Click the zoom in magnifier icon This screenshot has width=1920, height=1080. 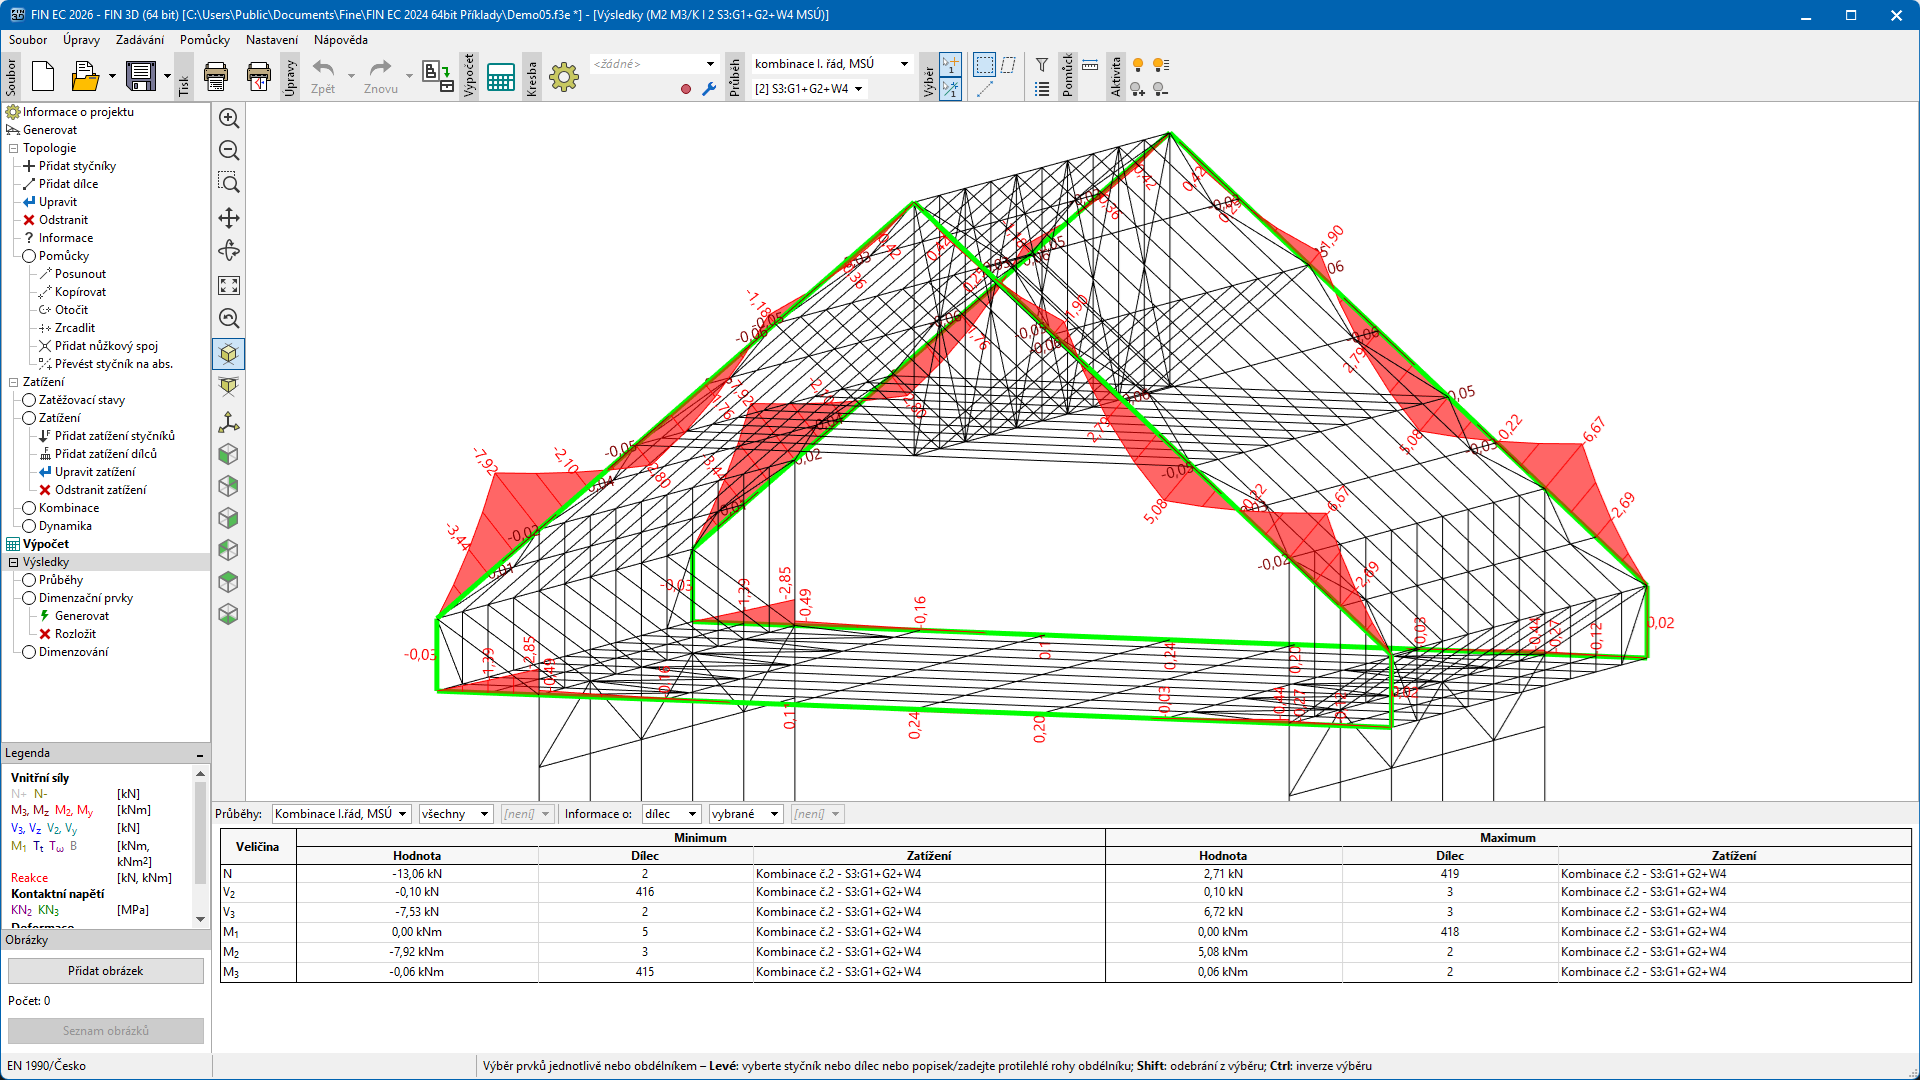tap(229, 118)
